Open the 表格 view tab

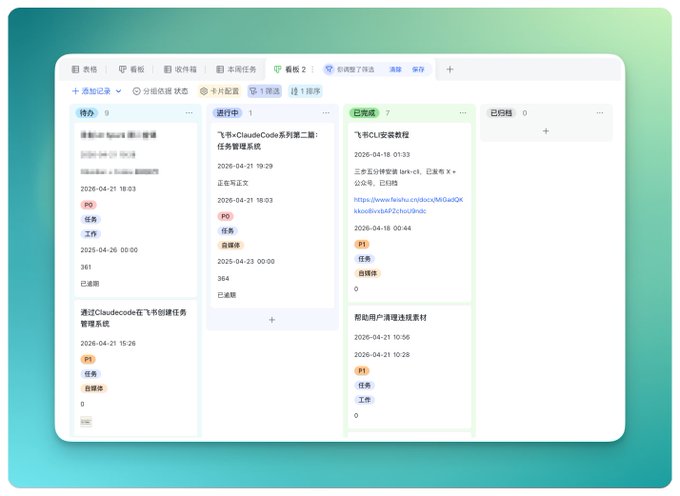[x=84, y=69]
